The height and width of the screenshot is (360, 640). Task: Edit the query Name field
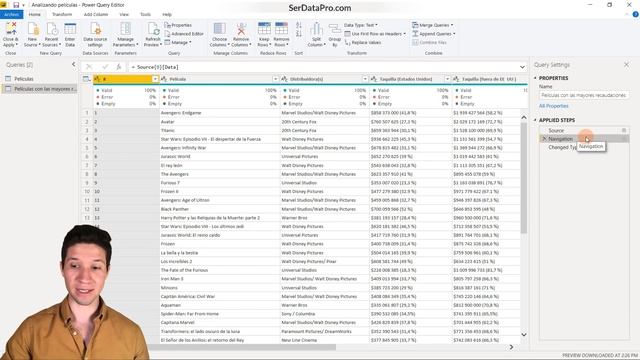tap(584, 95)
